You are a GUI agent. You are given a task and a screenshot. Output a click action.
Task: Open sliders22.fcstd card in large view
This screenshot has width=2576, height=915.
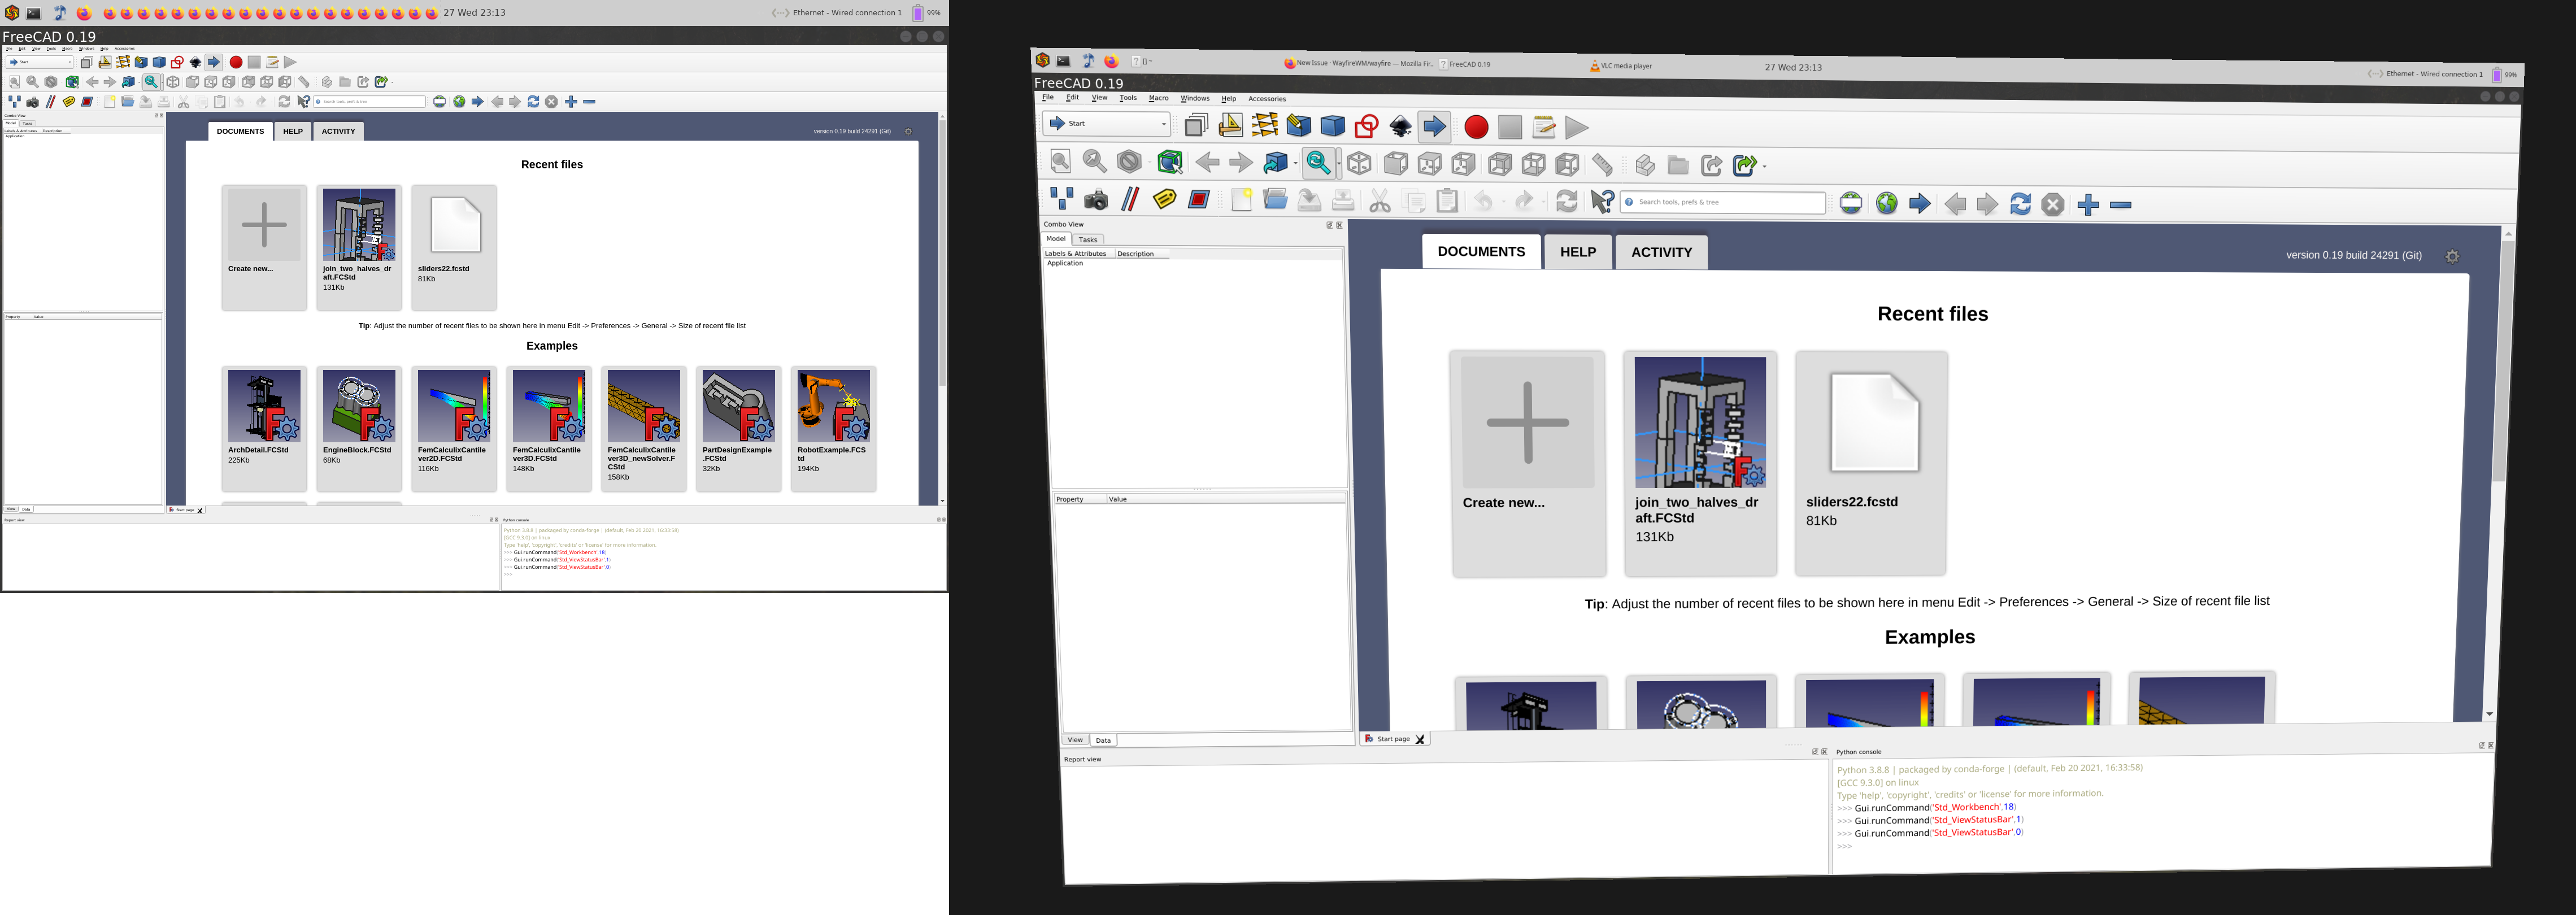pyautogui.click(x=1870, y=463)
